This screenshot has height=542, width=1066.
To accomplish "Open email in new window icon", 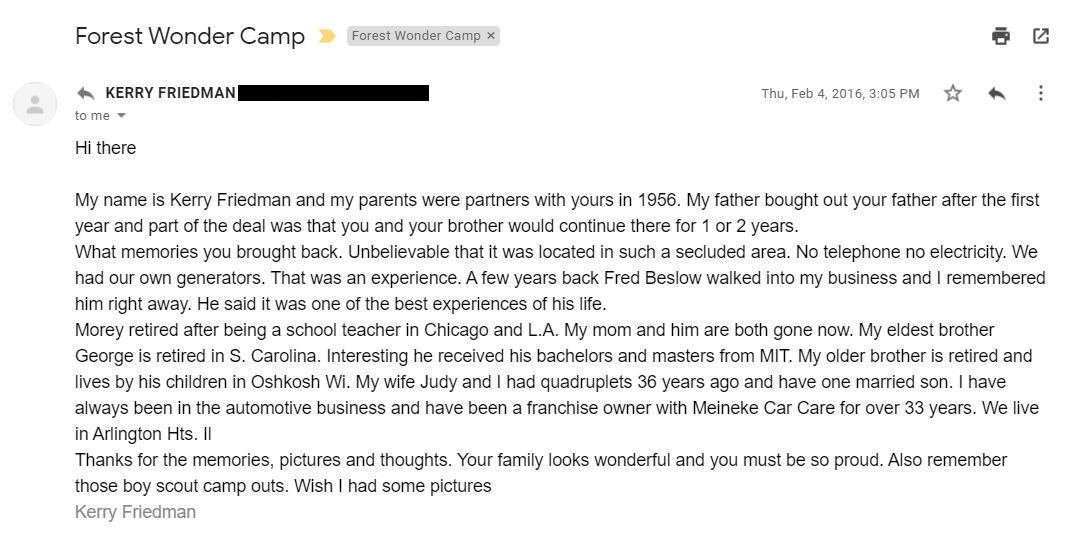I will click(x=1040, y=36).
